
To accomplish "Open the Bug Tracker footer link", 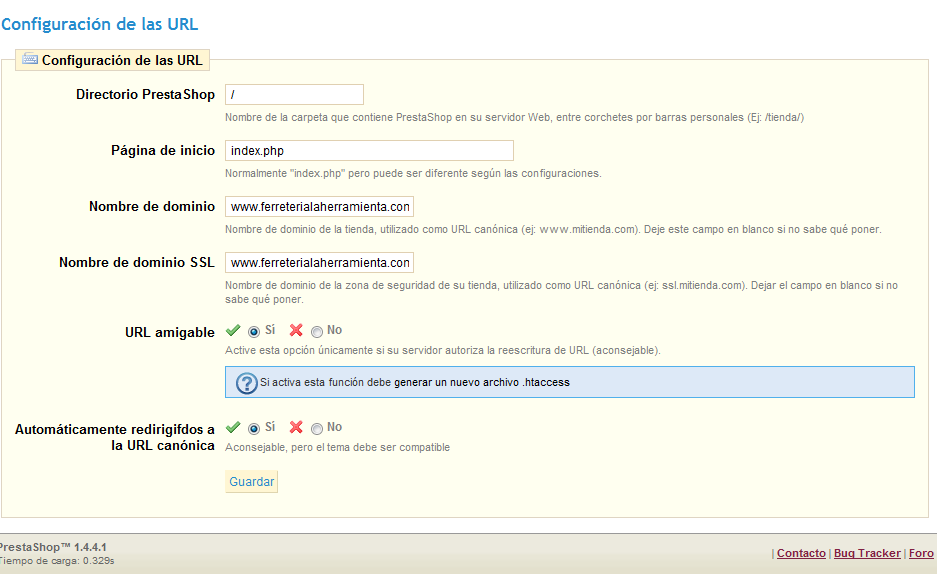I will point(867,553).
